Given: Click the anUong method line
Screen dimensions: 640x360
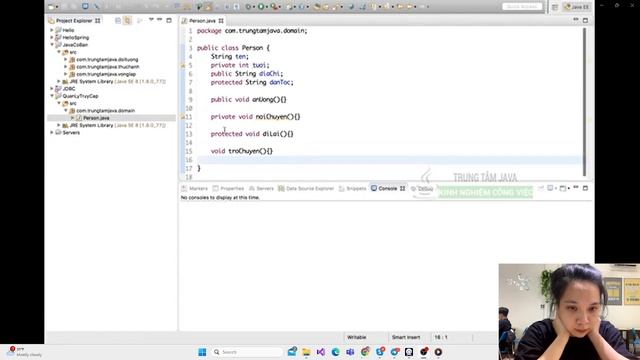Looking at the screenshot, I should click(249, 100).
